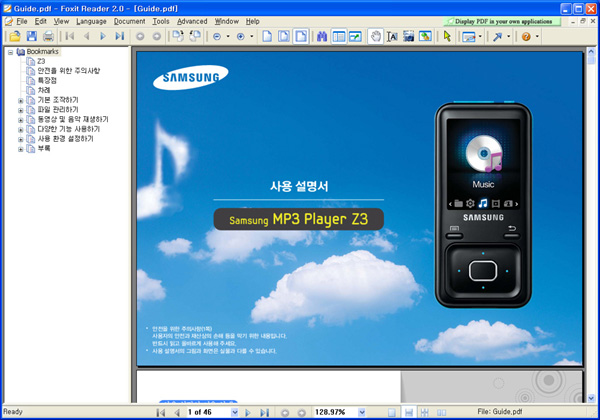Viewport: 600px width, 420px height.
Task: Select the Fit Width view icon
Action: 301,36
